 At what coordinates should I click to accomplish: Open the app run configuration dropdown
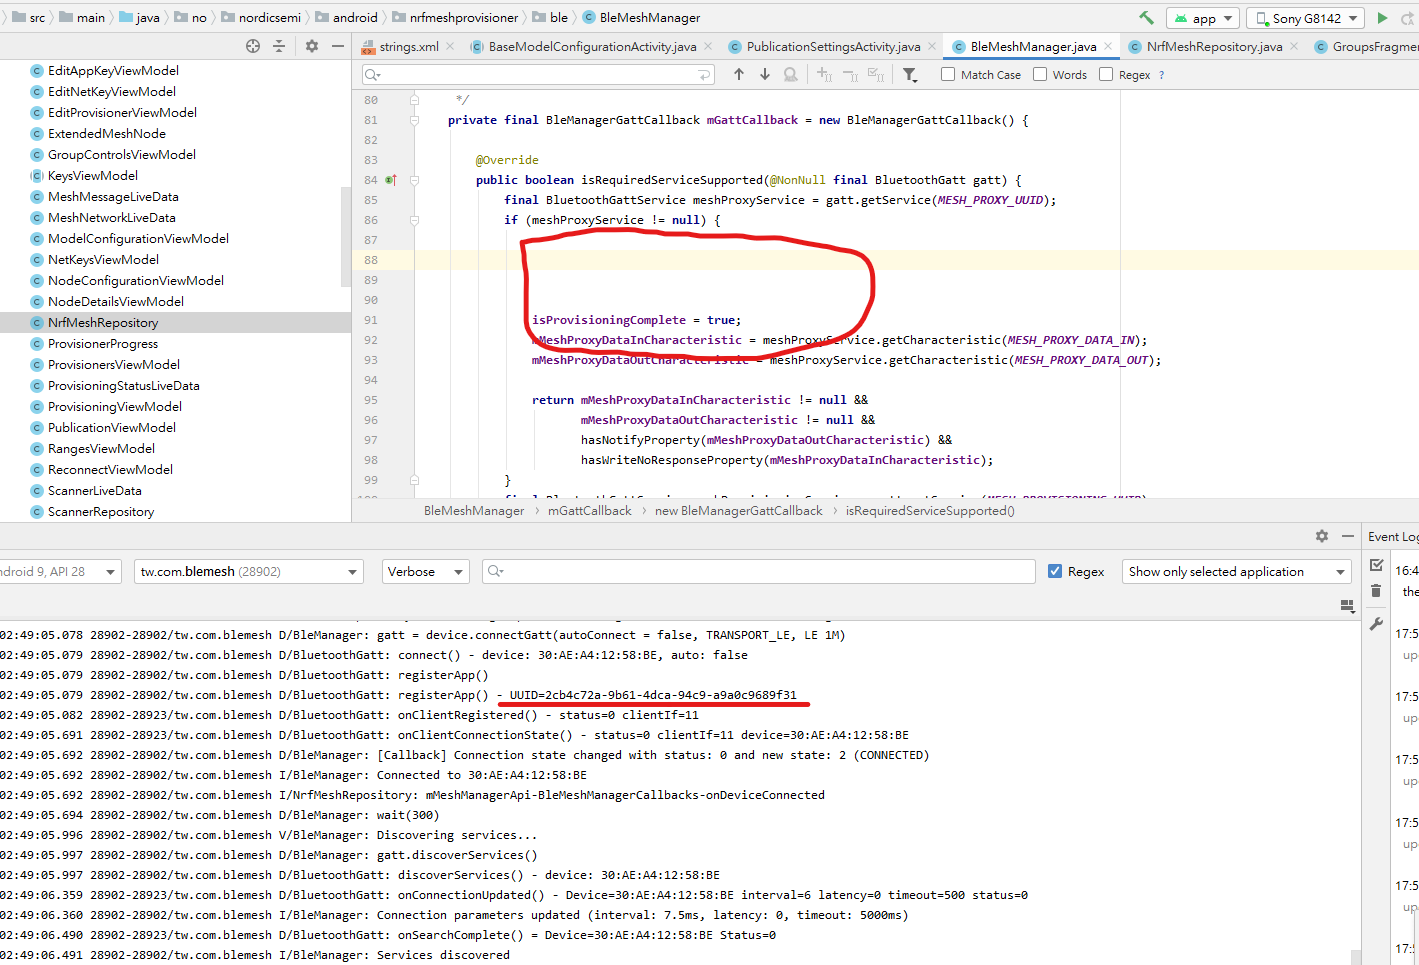(1203, 17)
